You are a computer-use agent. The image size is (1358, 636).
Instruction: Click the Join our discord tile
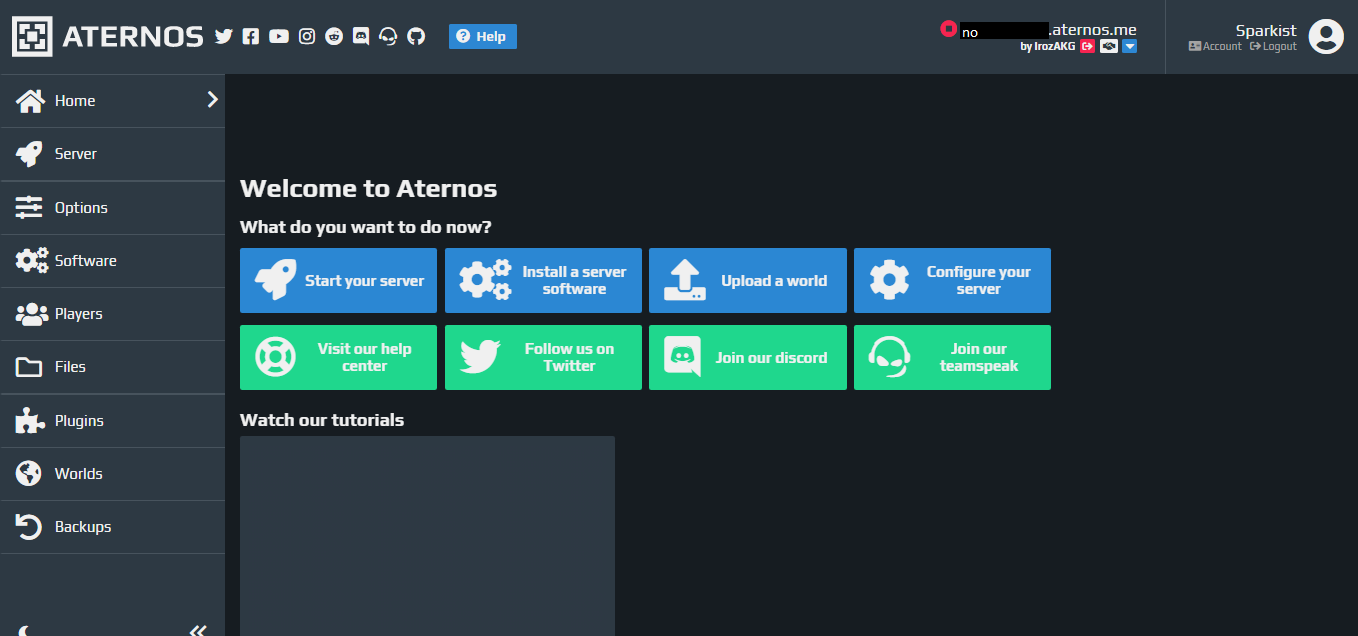748,357
